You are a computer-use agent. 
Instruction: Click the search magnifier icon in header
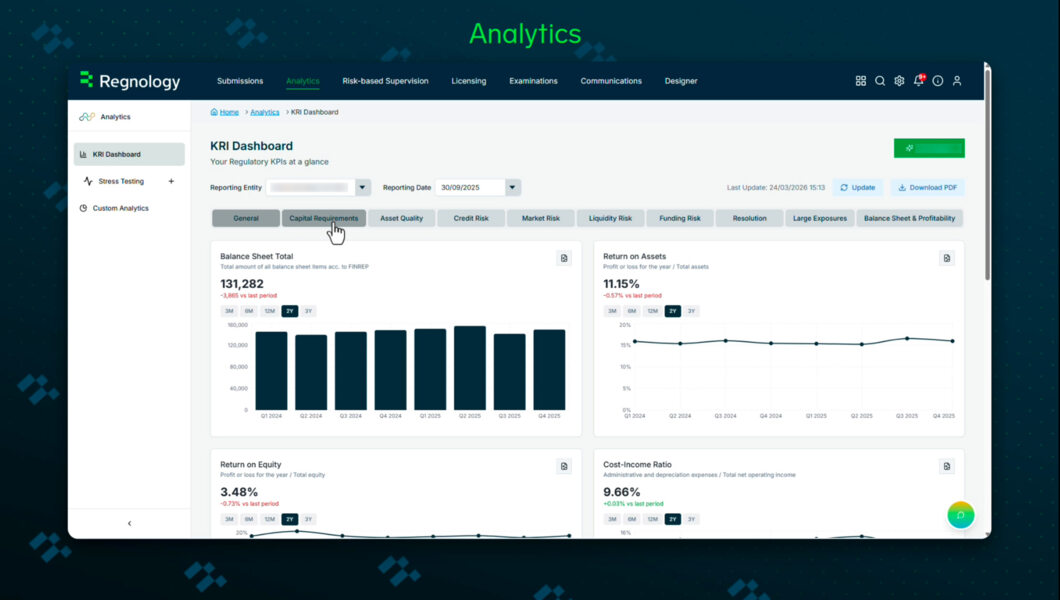pos(880,81)
